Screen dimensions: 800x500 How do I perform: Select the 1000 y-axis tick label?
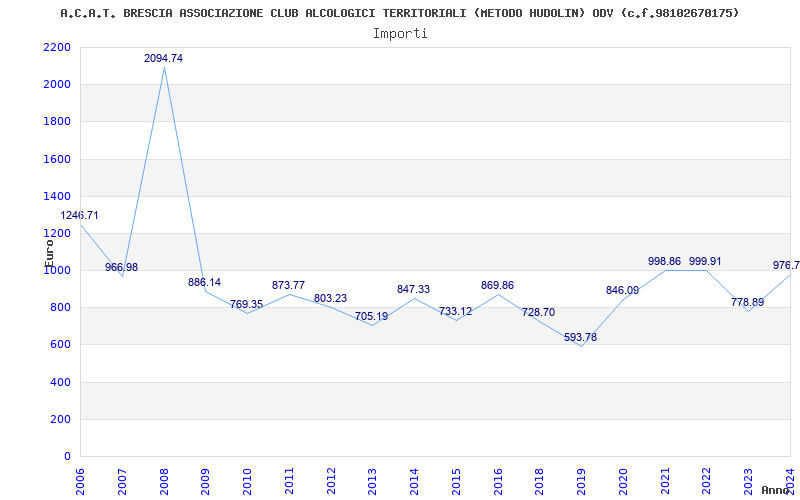point(58,270)
